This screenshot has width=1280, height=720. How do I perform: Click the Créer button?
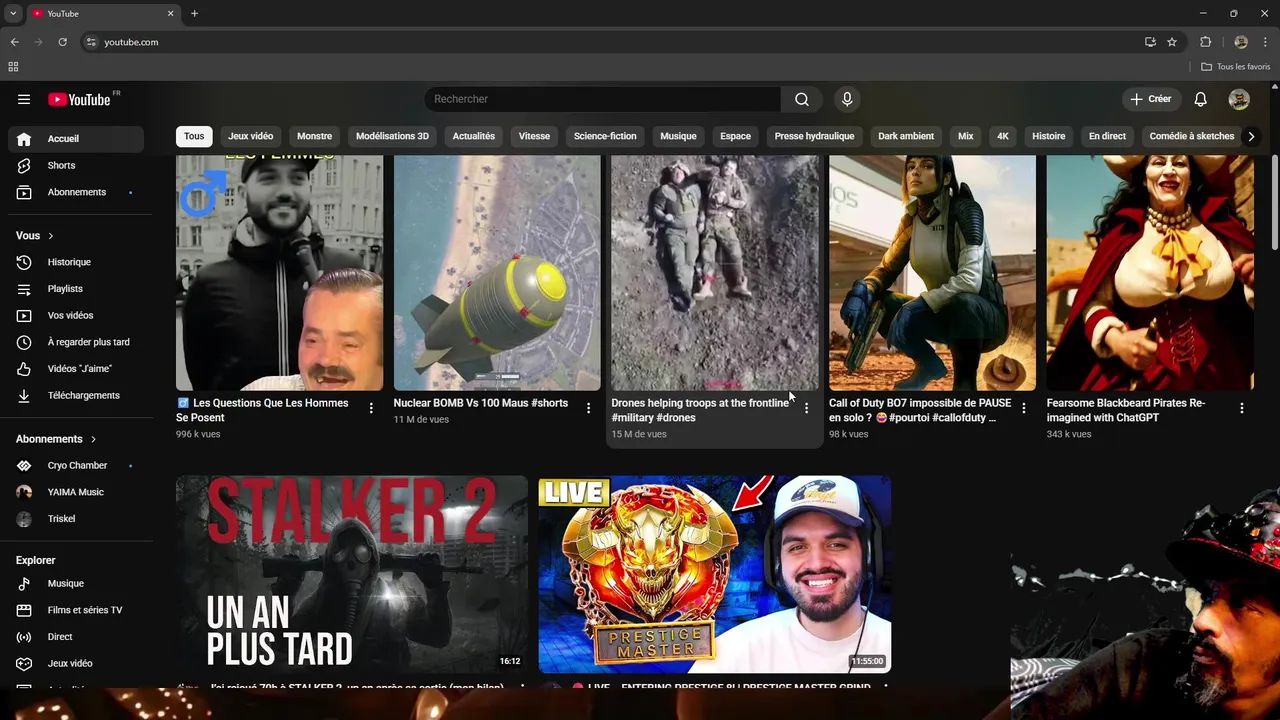(x=1150, y=99)
